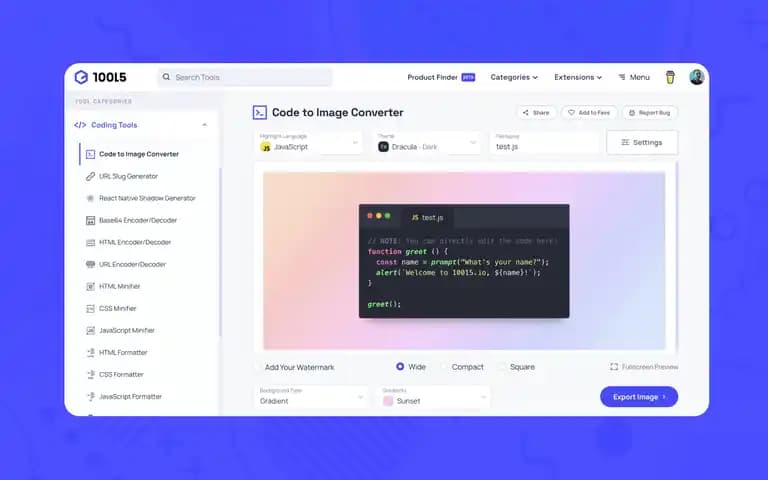
Task: Click the CSS Minifier icon
Action: pyautogui.click(x=91, y=309)
